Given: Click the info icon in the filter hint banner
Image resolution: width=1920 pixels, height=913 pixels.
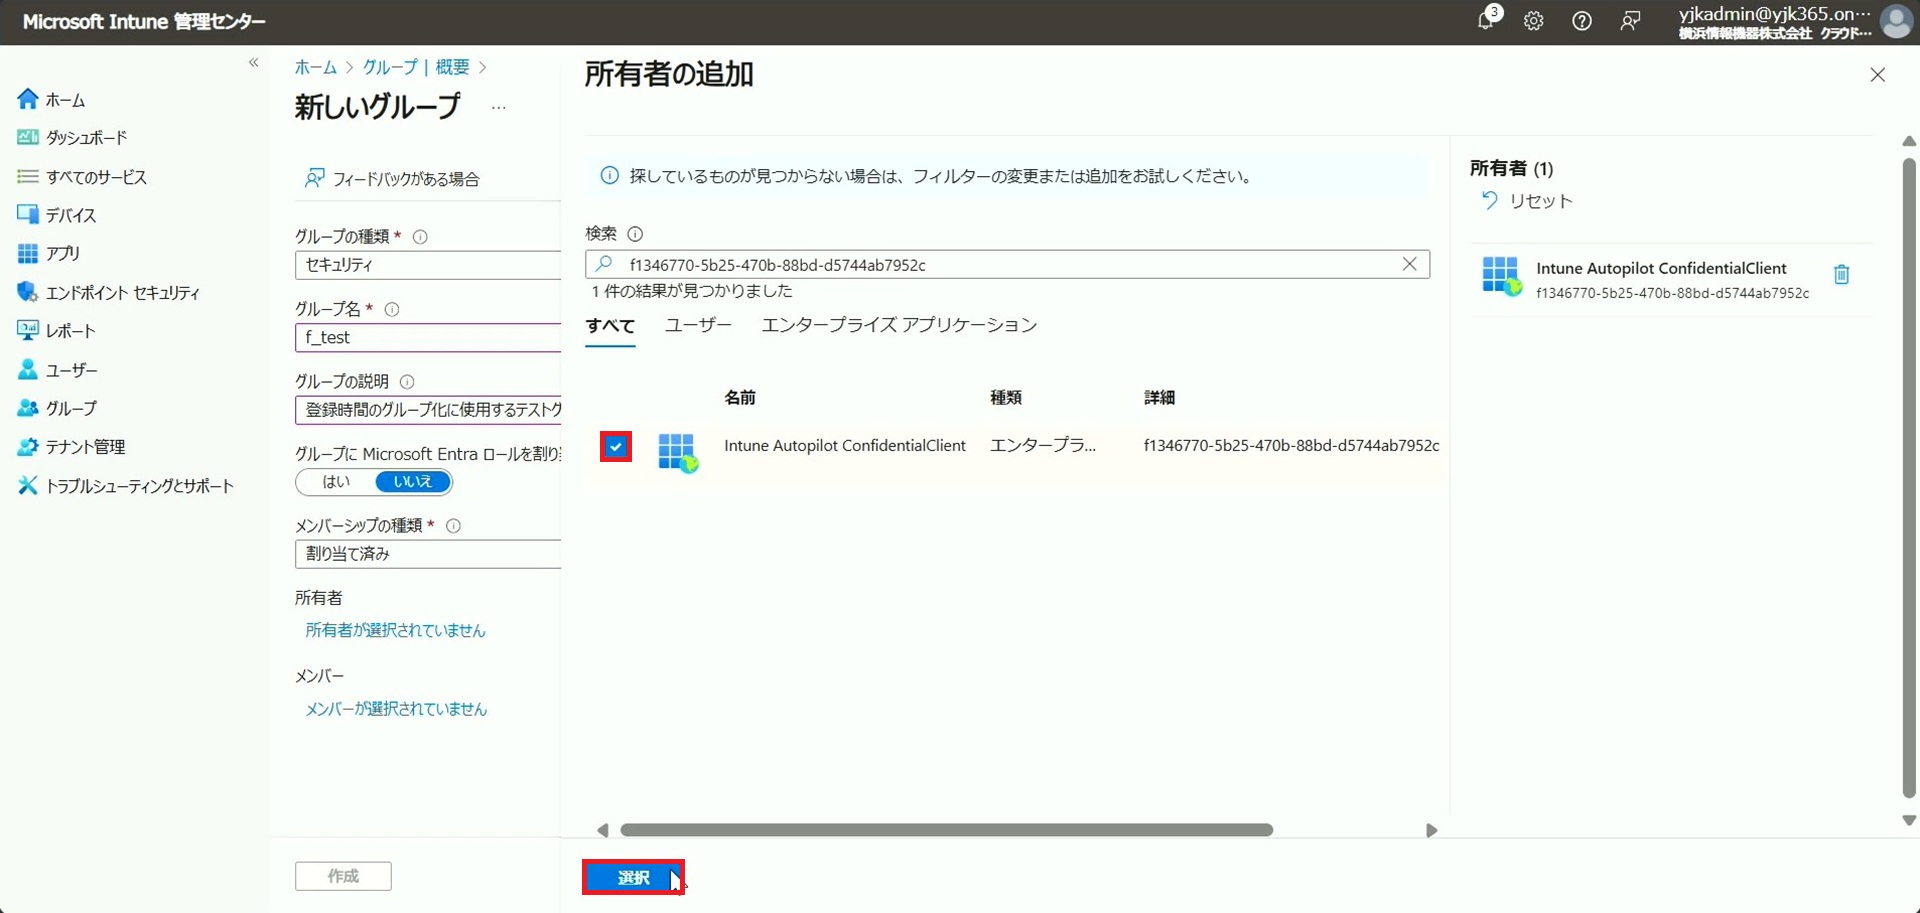Looking at the screenshot, I should click(x=609, y=176).
